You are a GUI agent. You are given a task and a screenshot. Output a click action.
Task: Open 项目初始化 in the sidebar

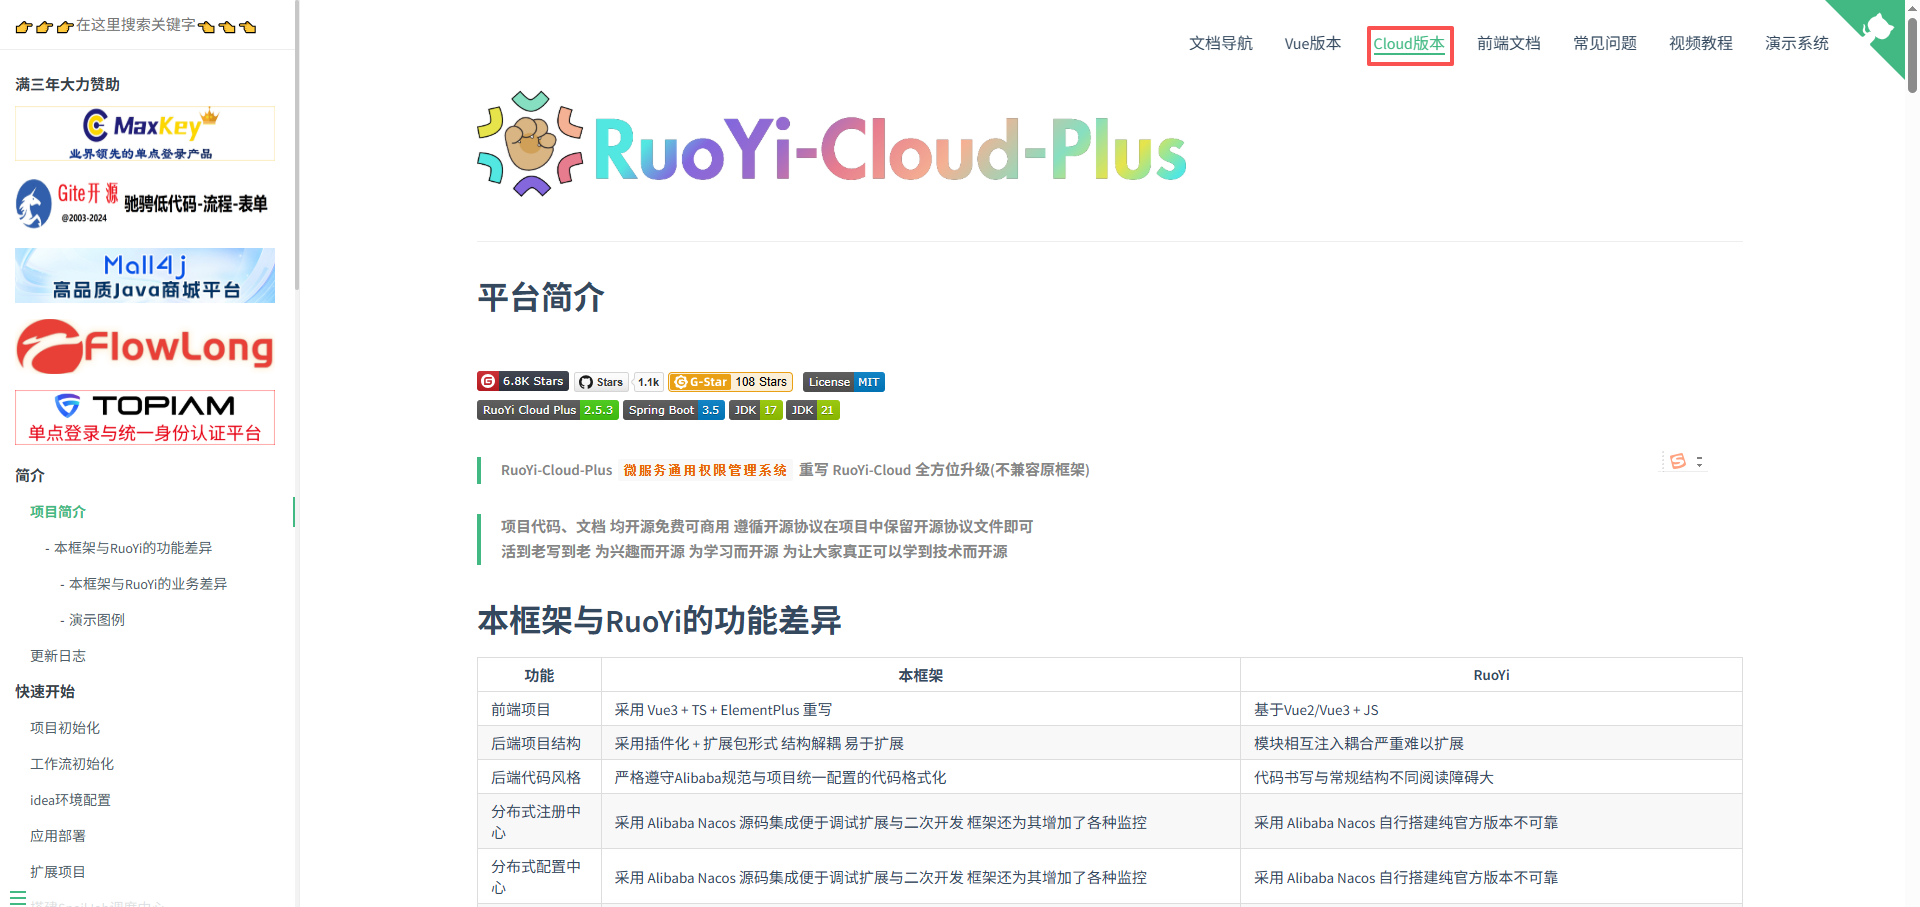[65, 728]
